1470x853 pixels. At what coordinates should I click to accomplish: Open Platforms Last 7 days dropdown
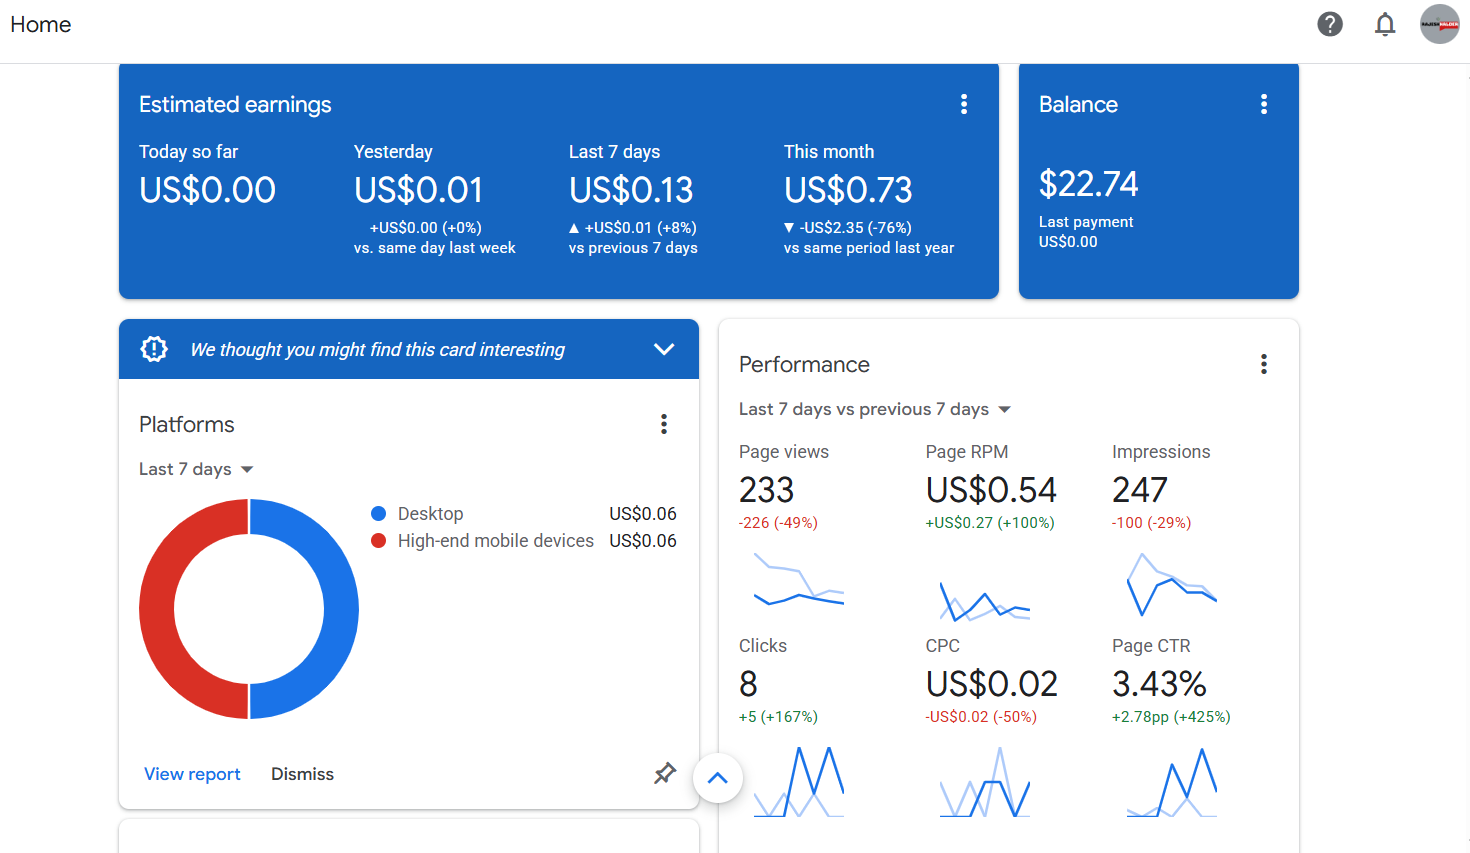coord(196,469)
